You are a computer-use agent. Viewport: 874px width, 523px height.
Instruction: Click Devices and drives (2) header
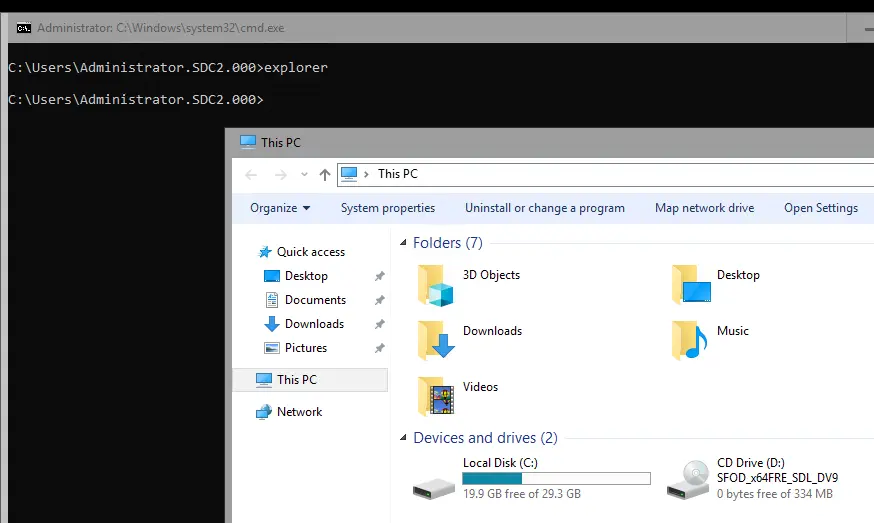(485, 438)
